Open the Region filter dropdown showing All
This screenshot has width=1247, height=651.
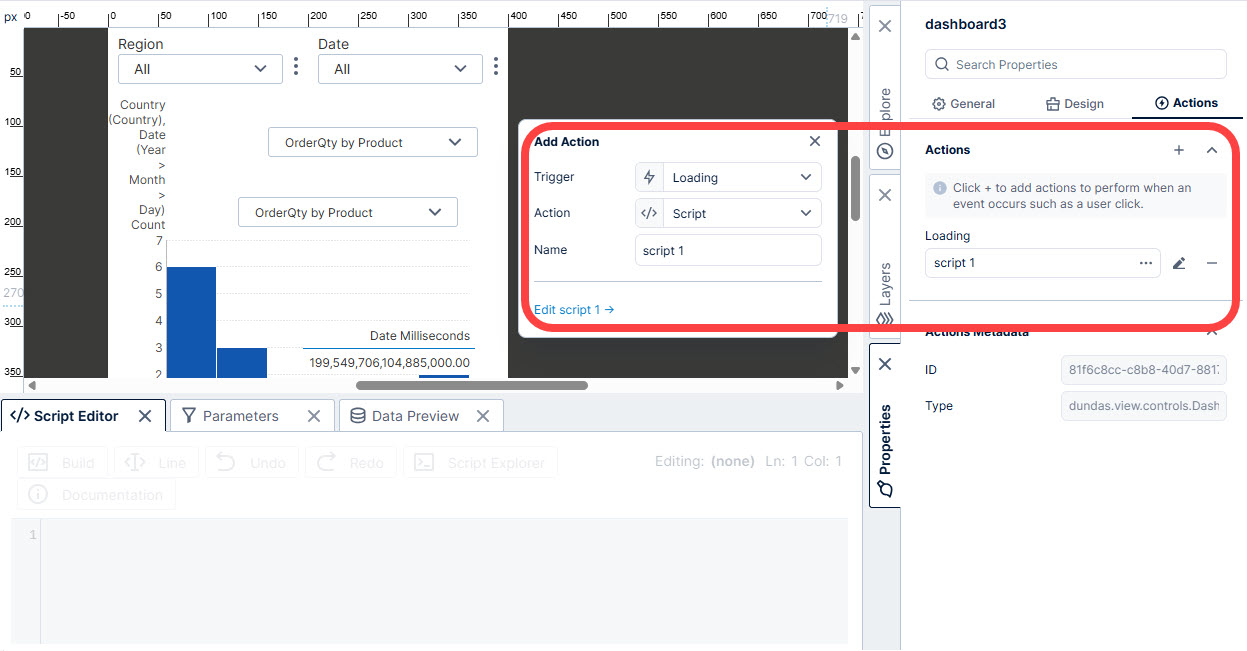click(x=199, y=68)
